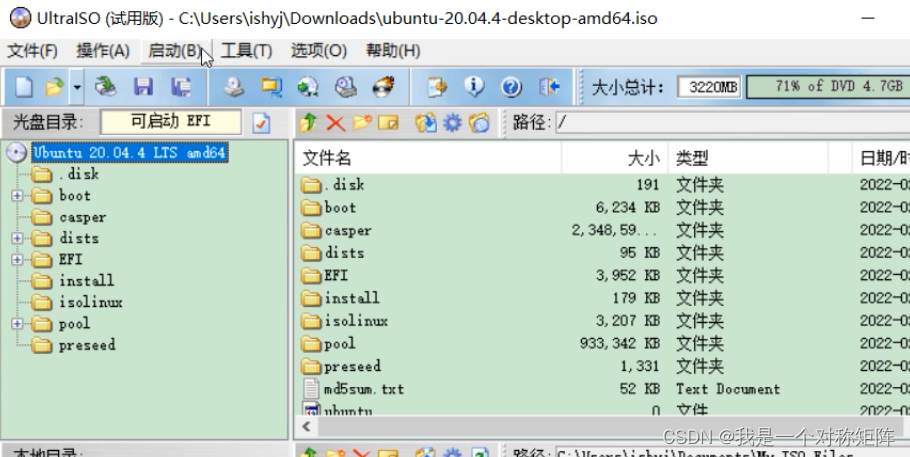Viewport: 910px width, 457px height.
Task: Open the 启动(B) menu
Action: pyautogui.click(x=175, y=51)
